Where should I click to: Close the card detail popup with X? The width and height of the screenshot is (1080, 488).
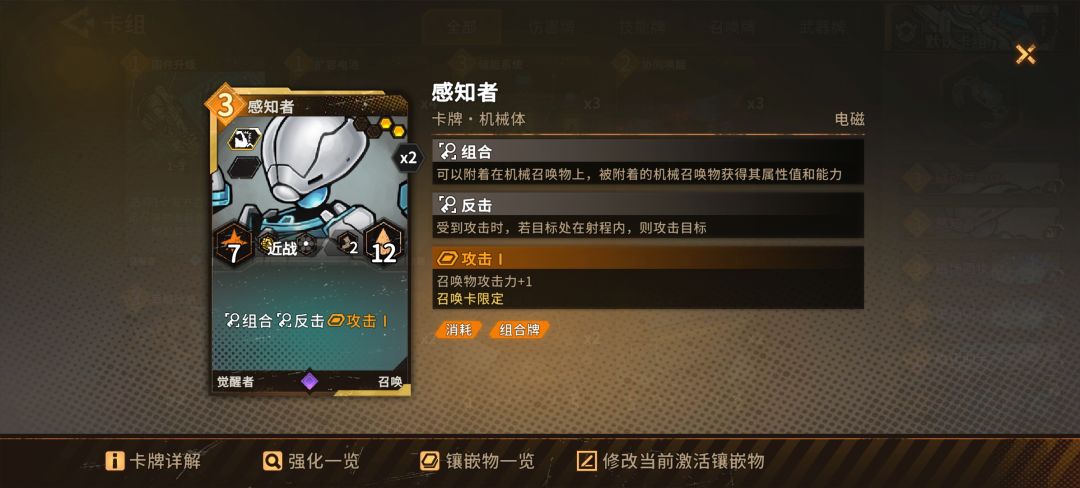coord(1026,54)
